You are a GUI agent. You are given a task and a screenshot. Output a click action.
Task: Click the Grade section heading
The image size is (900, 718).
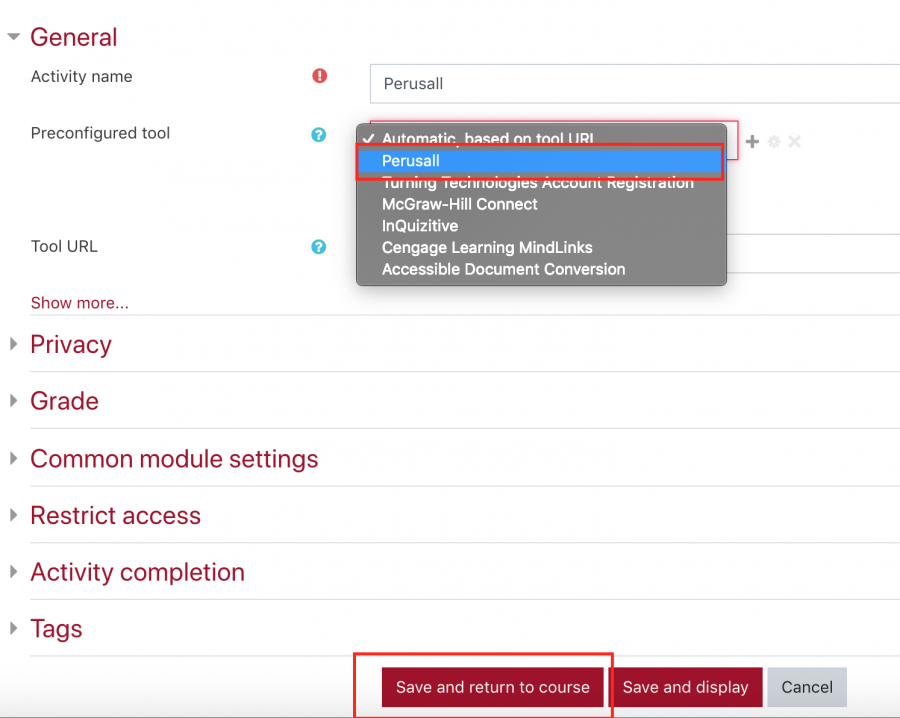click(64, 401)
